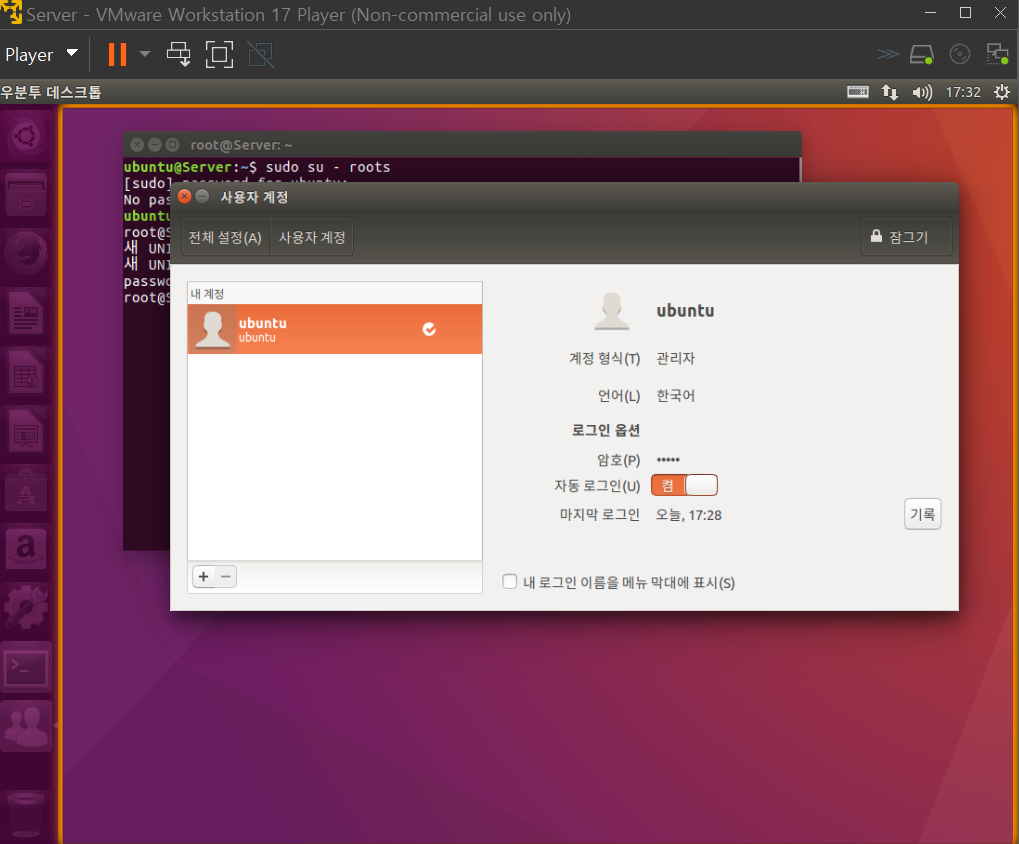Click User Accounts icon in launcher
The width and height of the screenshot is (1019, 844).
click(x=26, y=725)
